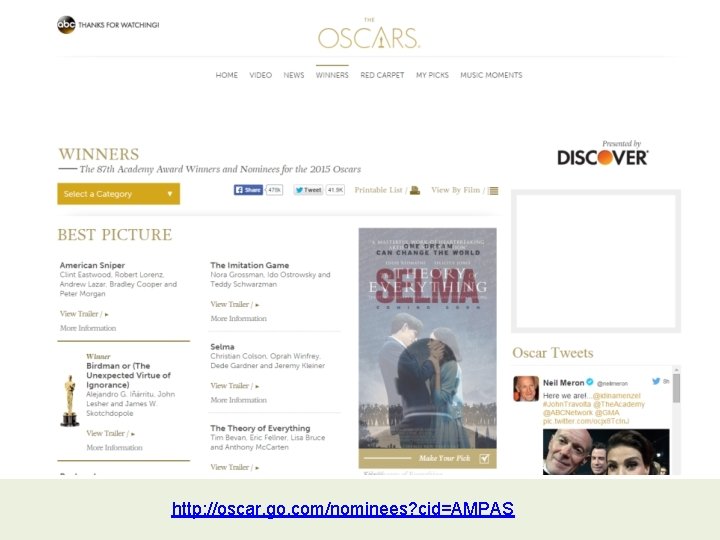Click the View By Film list icon

click(493, 191)
